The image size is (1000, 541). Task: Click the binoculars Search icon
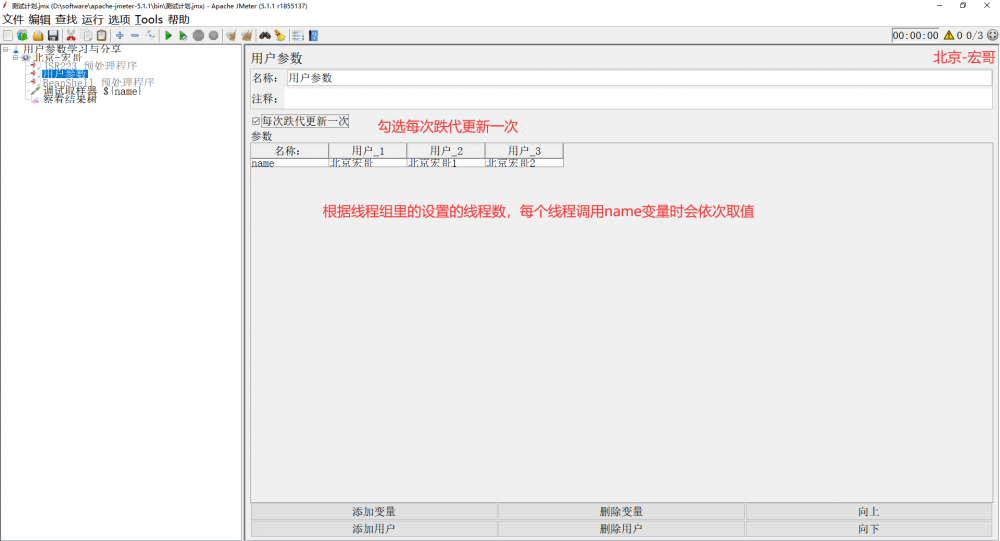tap(265, 36)
